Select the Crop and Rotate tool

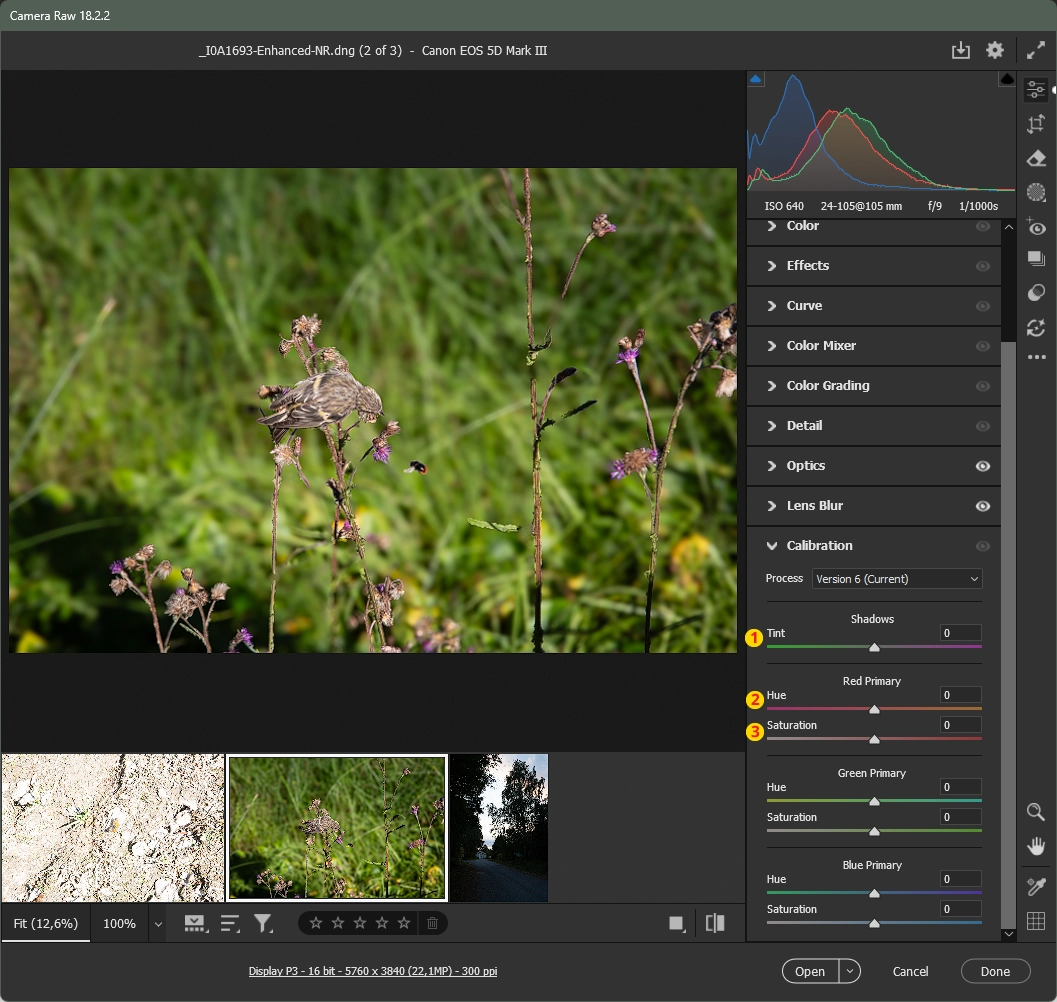(1036, 125)
